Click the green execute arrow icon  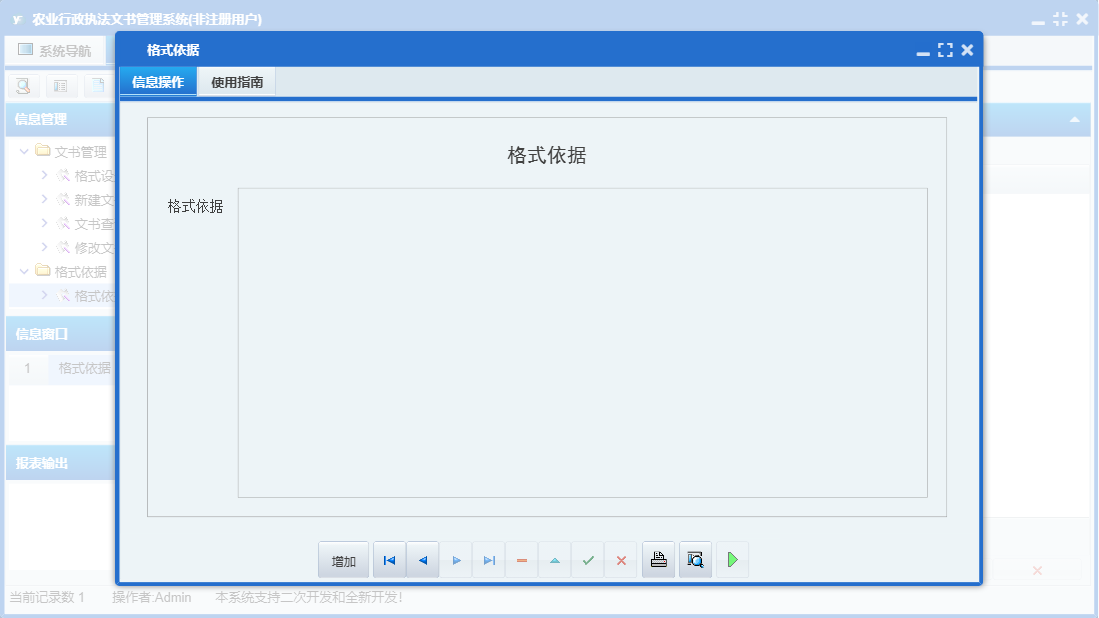(732, 559)
